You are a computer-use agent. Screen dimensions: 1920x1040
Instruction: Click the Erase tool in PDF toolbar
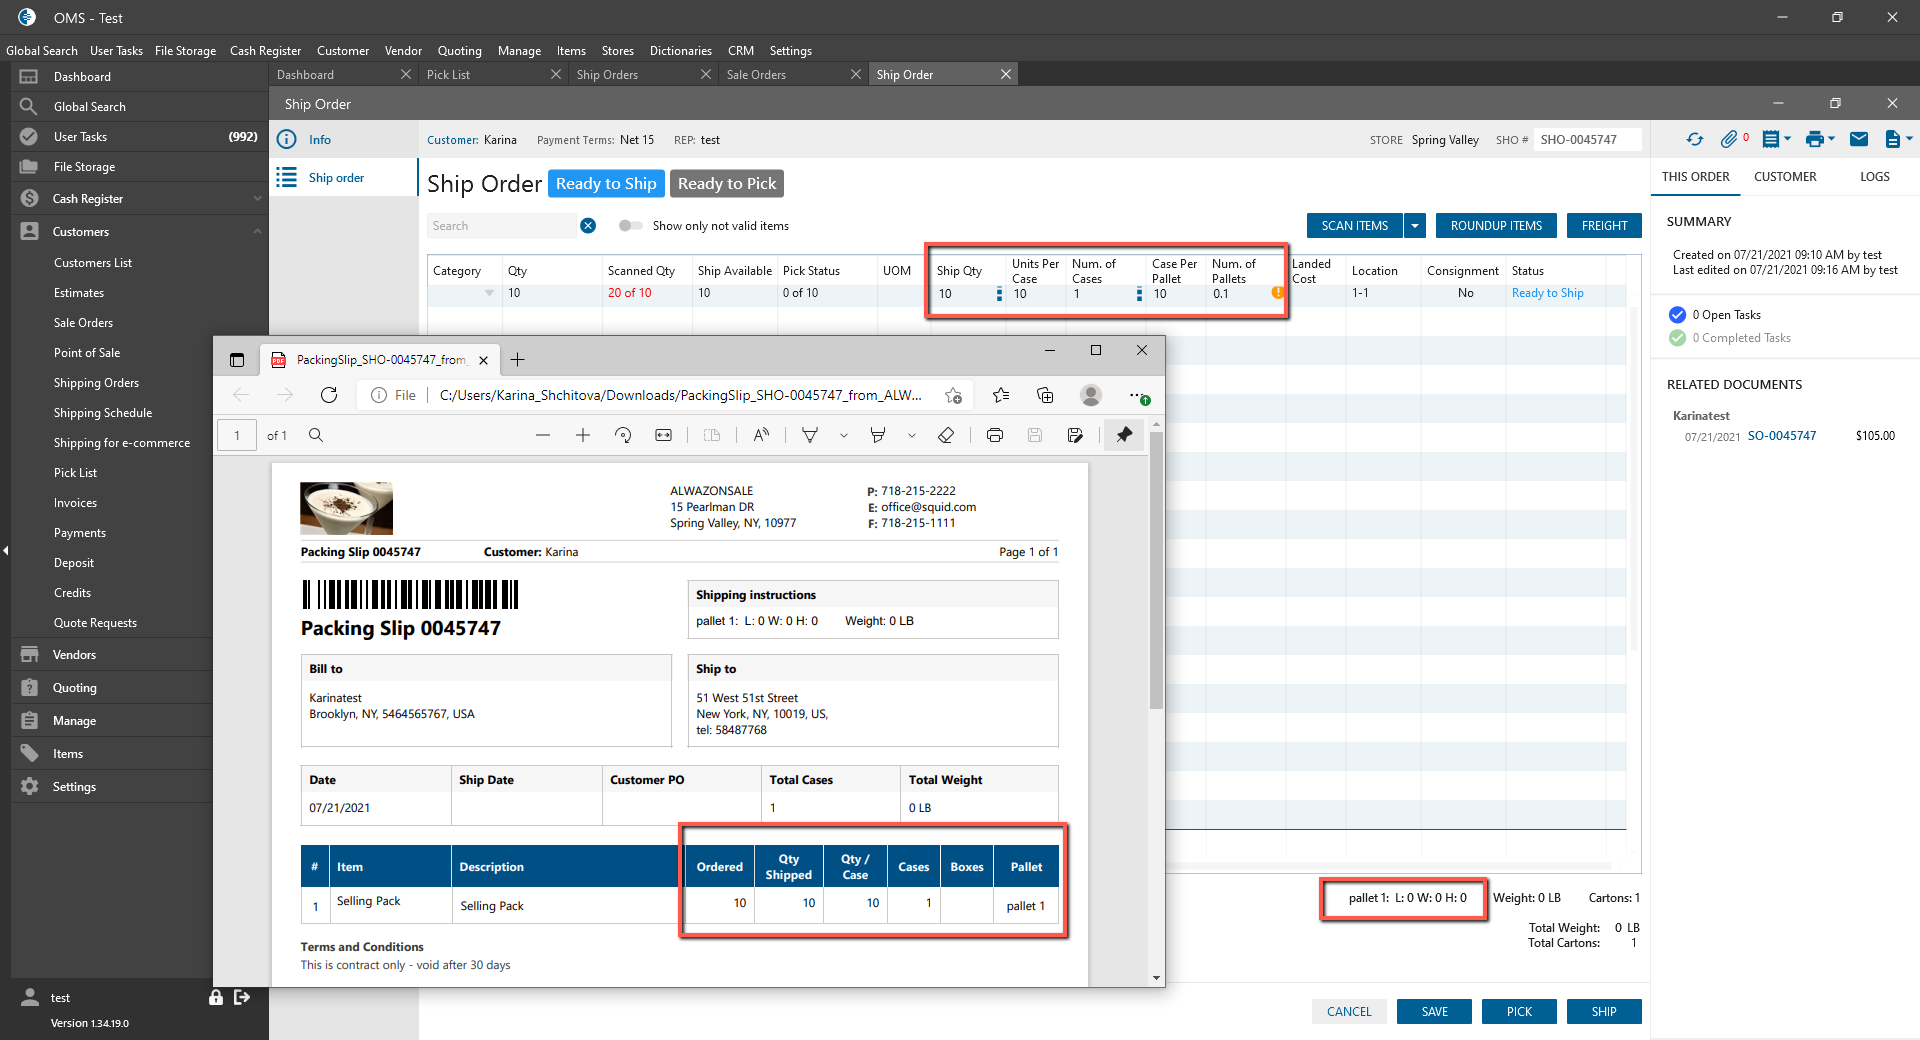(946, 435)
